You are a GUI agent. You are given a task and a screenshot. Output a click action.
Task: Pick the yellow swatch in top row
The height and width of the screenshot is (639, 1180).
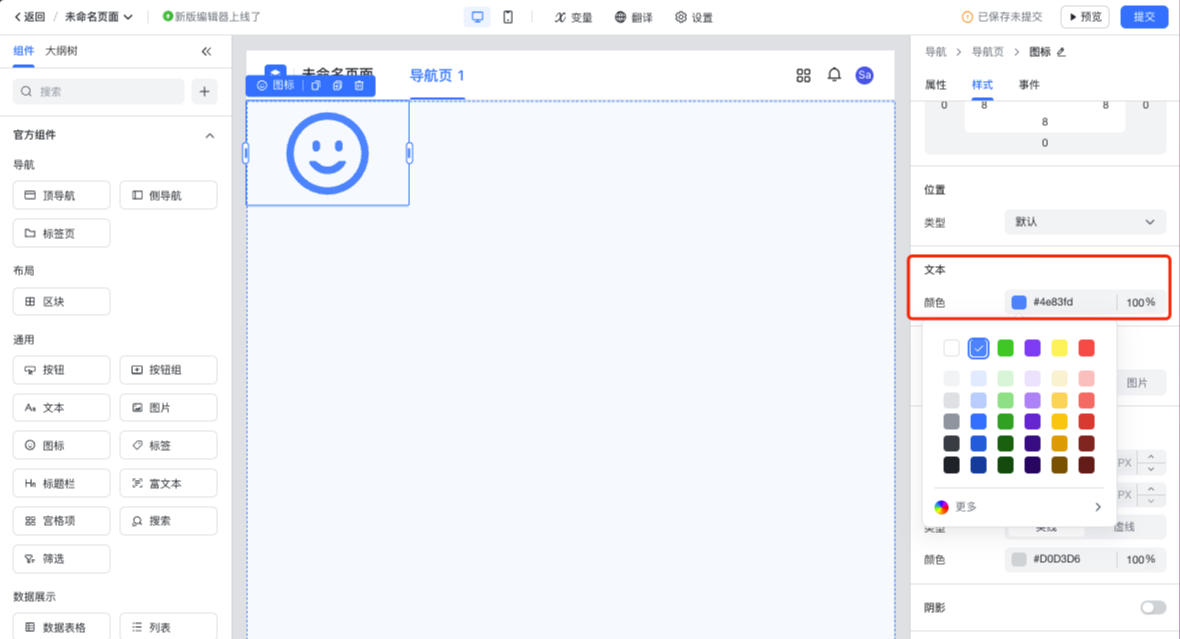(x=1059, y=348)
